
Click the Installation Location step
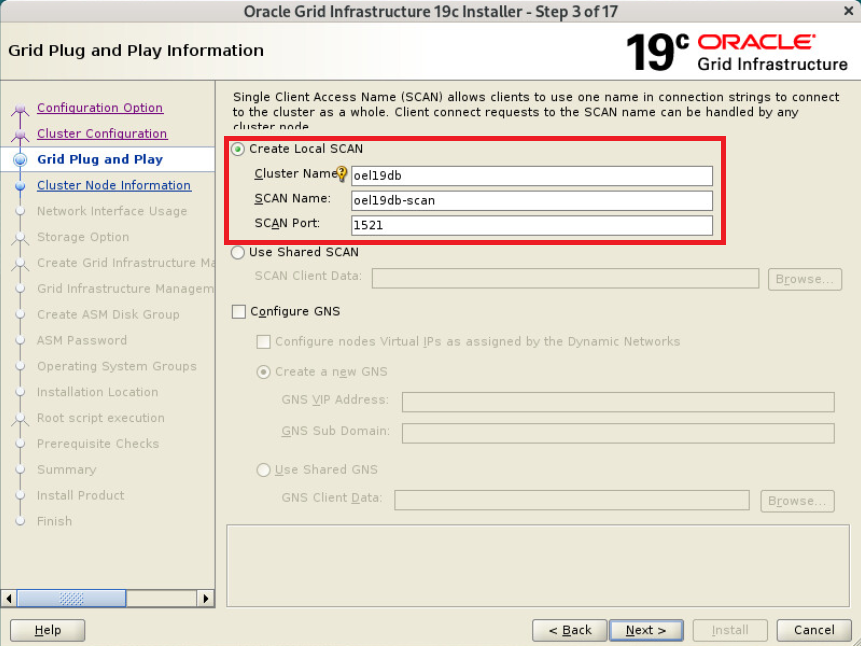click(97, 392)
